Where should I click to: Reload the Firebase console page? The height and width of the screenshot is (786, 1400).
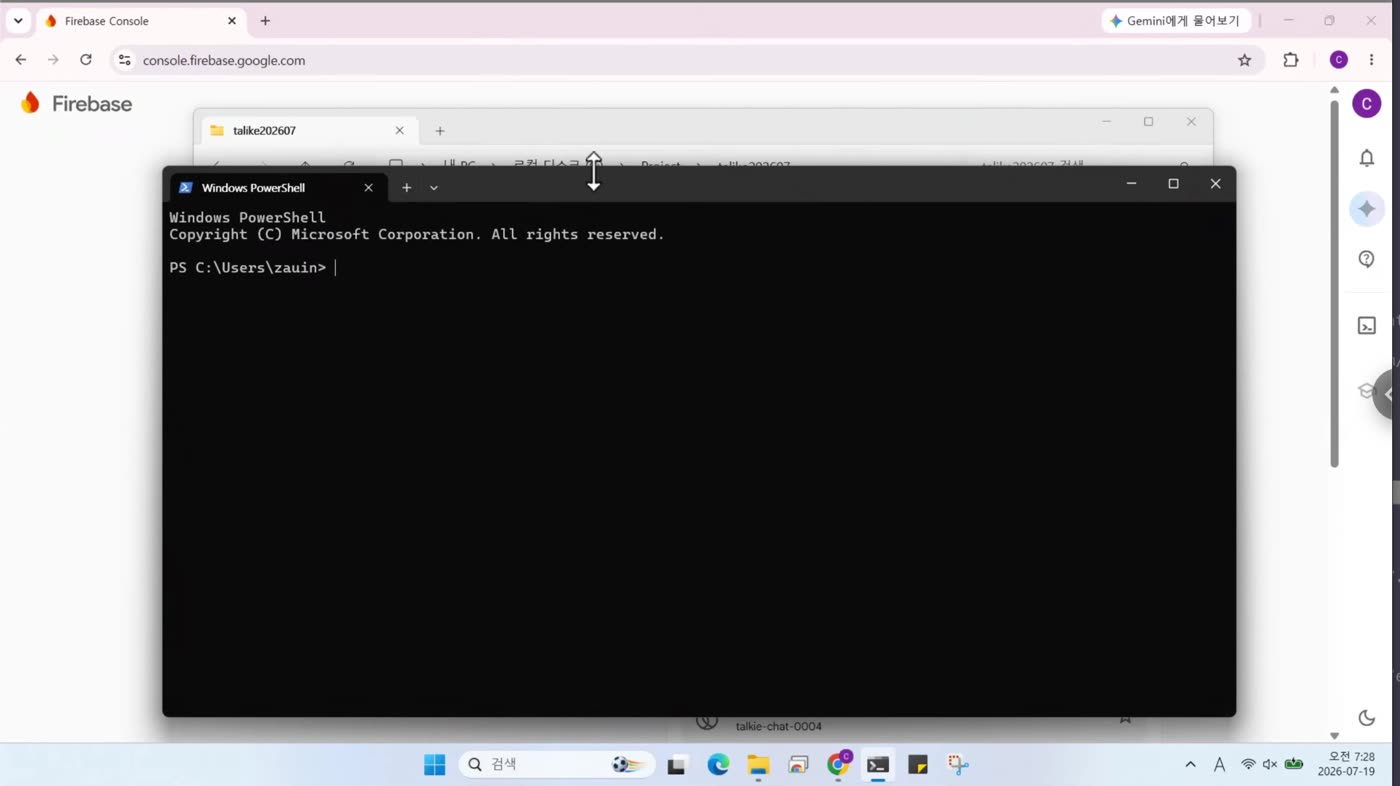(x=86, y=60)
